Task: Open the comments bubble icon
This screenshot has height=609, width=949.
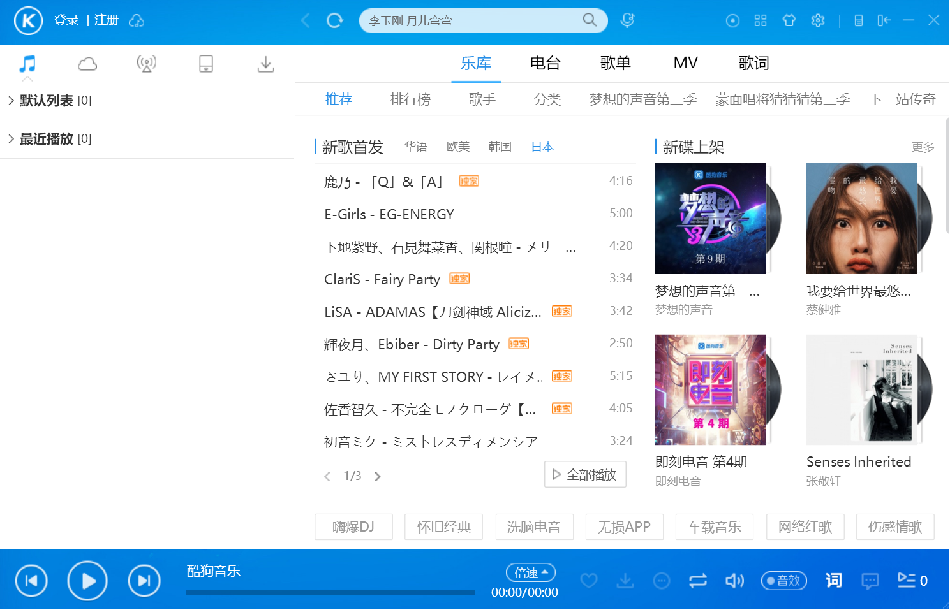Action: pyautogui.click(x=870, y=582)
